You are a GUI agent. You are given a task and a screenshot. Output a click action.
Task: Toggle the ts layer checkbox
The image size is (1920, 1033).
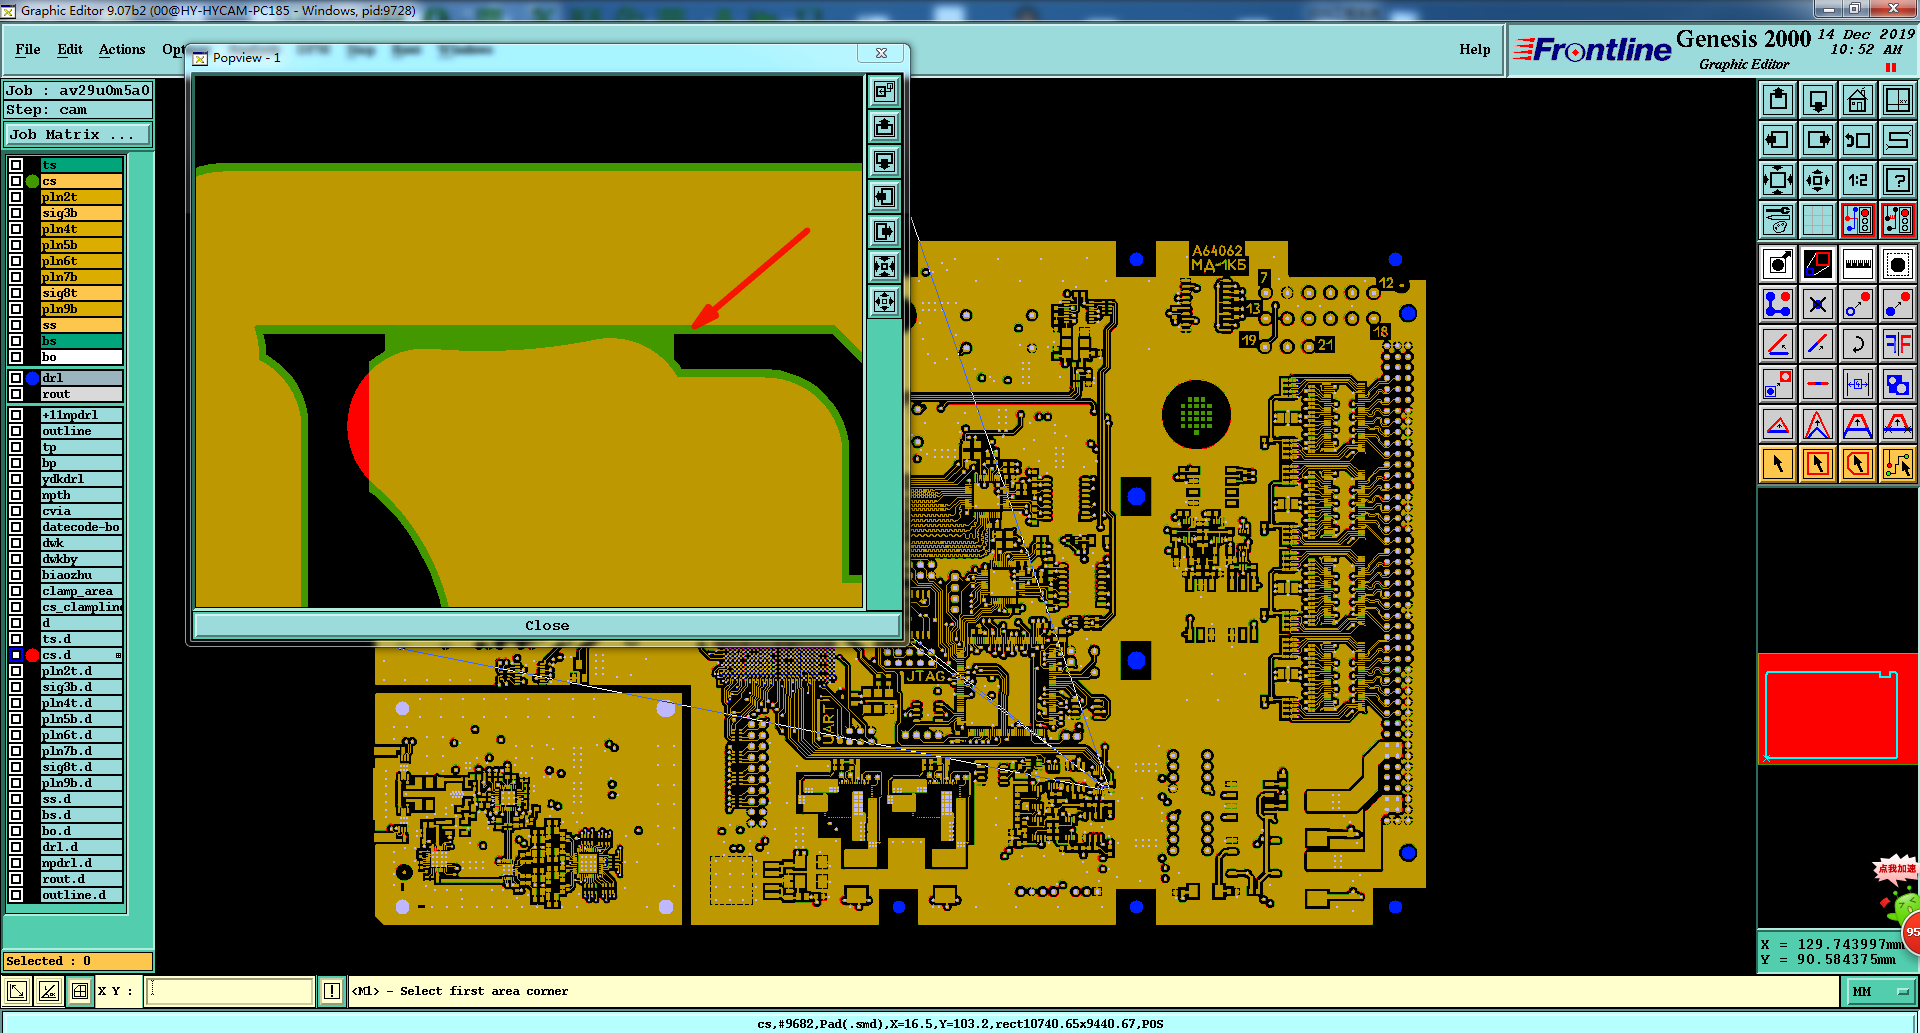click(x=16, y=165)
